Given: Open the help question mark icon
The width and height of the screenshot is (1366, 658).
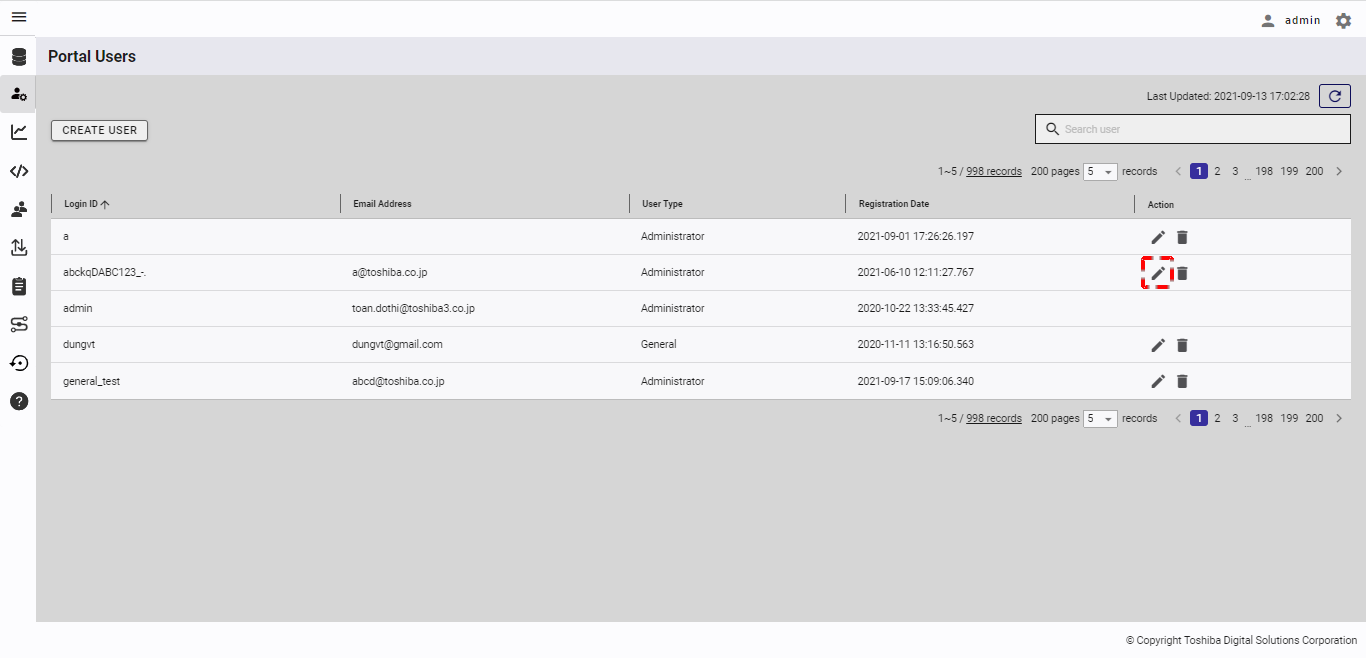Looking at the screenshot, I should [18, 401].
